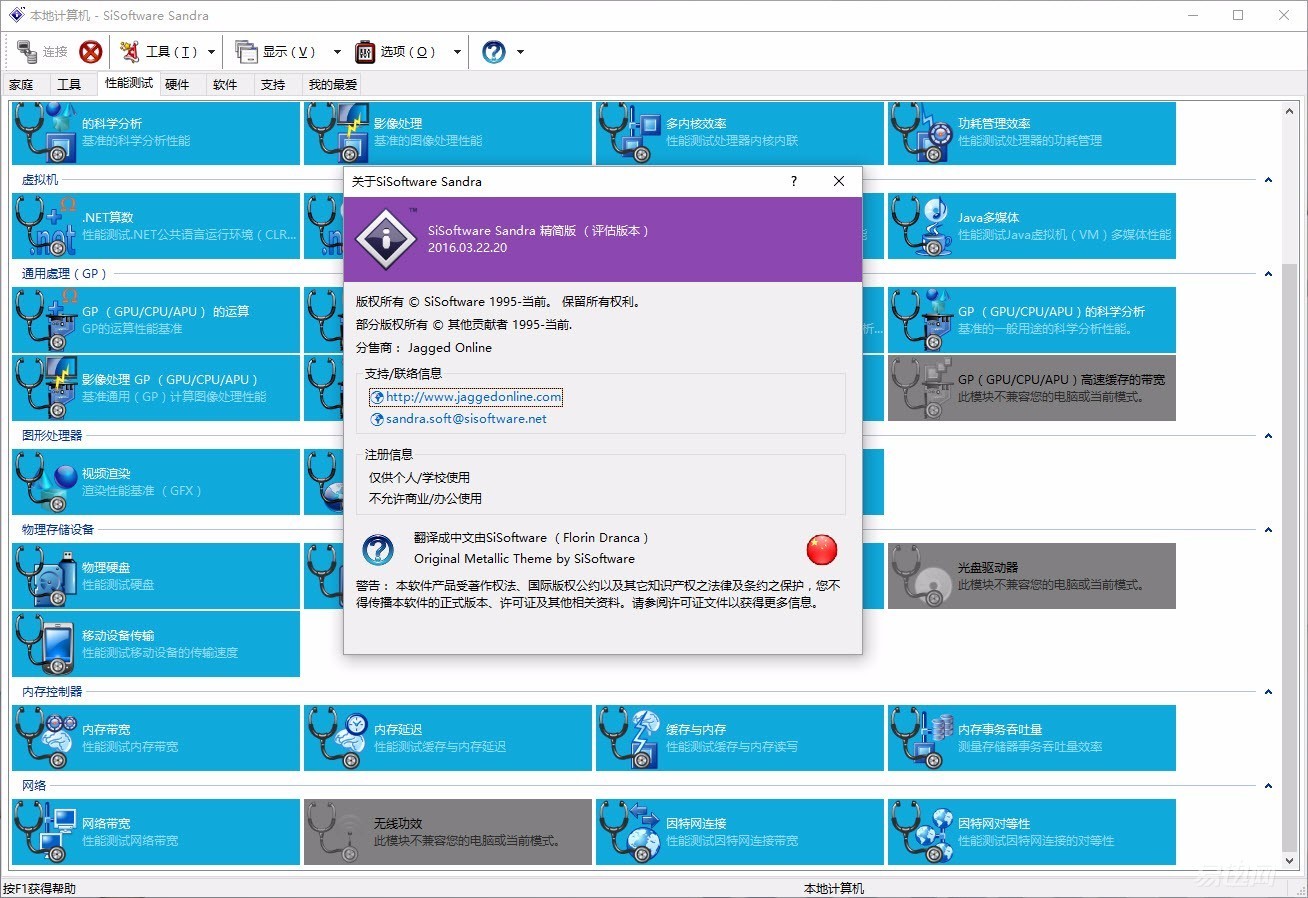This screenshot has width=1308, height=898.
Task: Open the 工具 (T) tools menu
Action: click(x=159, y=52)
